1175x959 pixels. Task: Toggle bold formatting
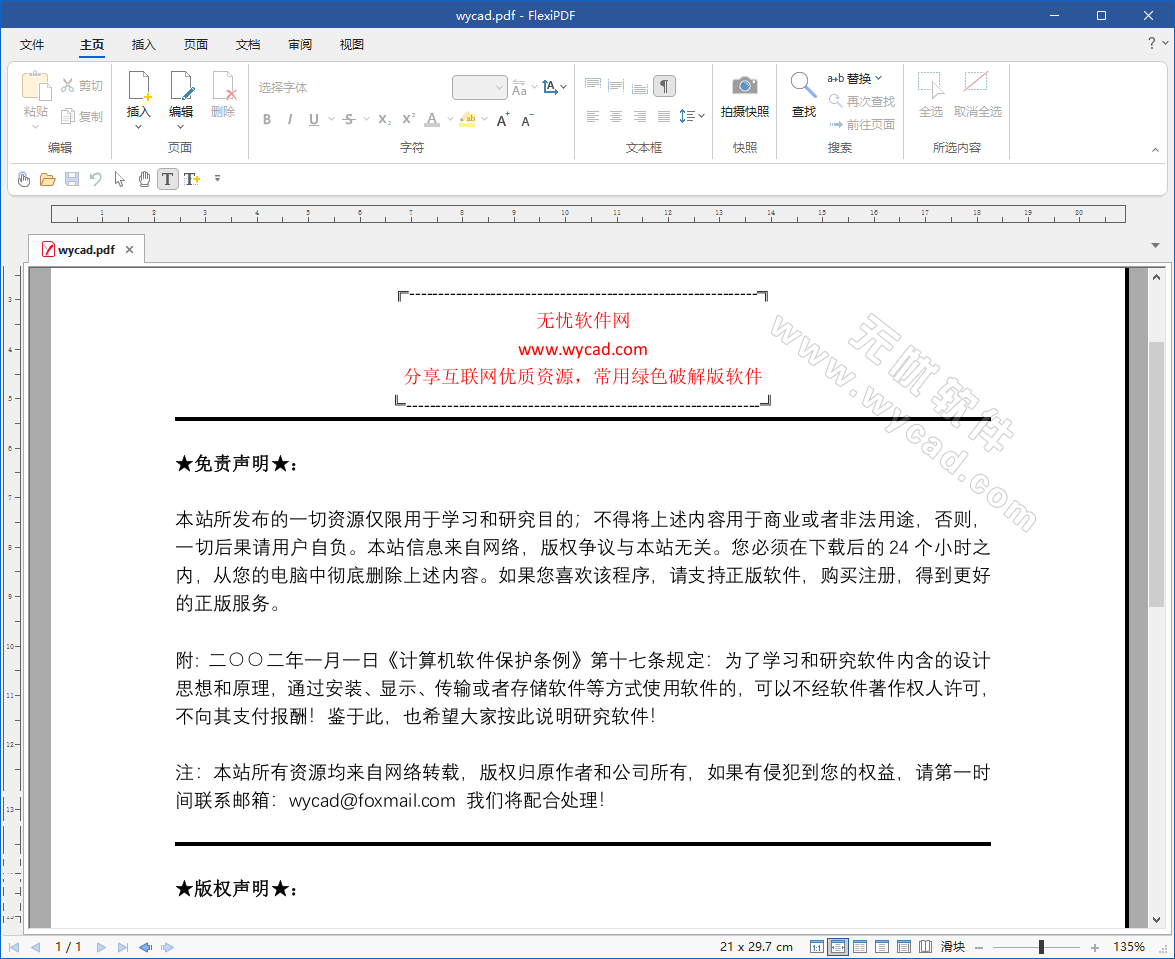coord(266,118)
